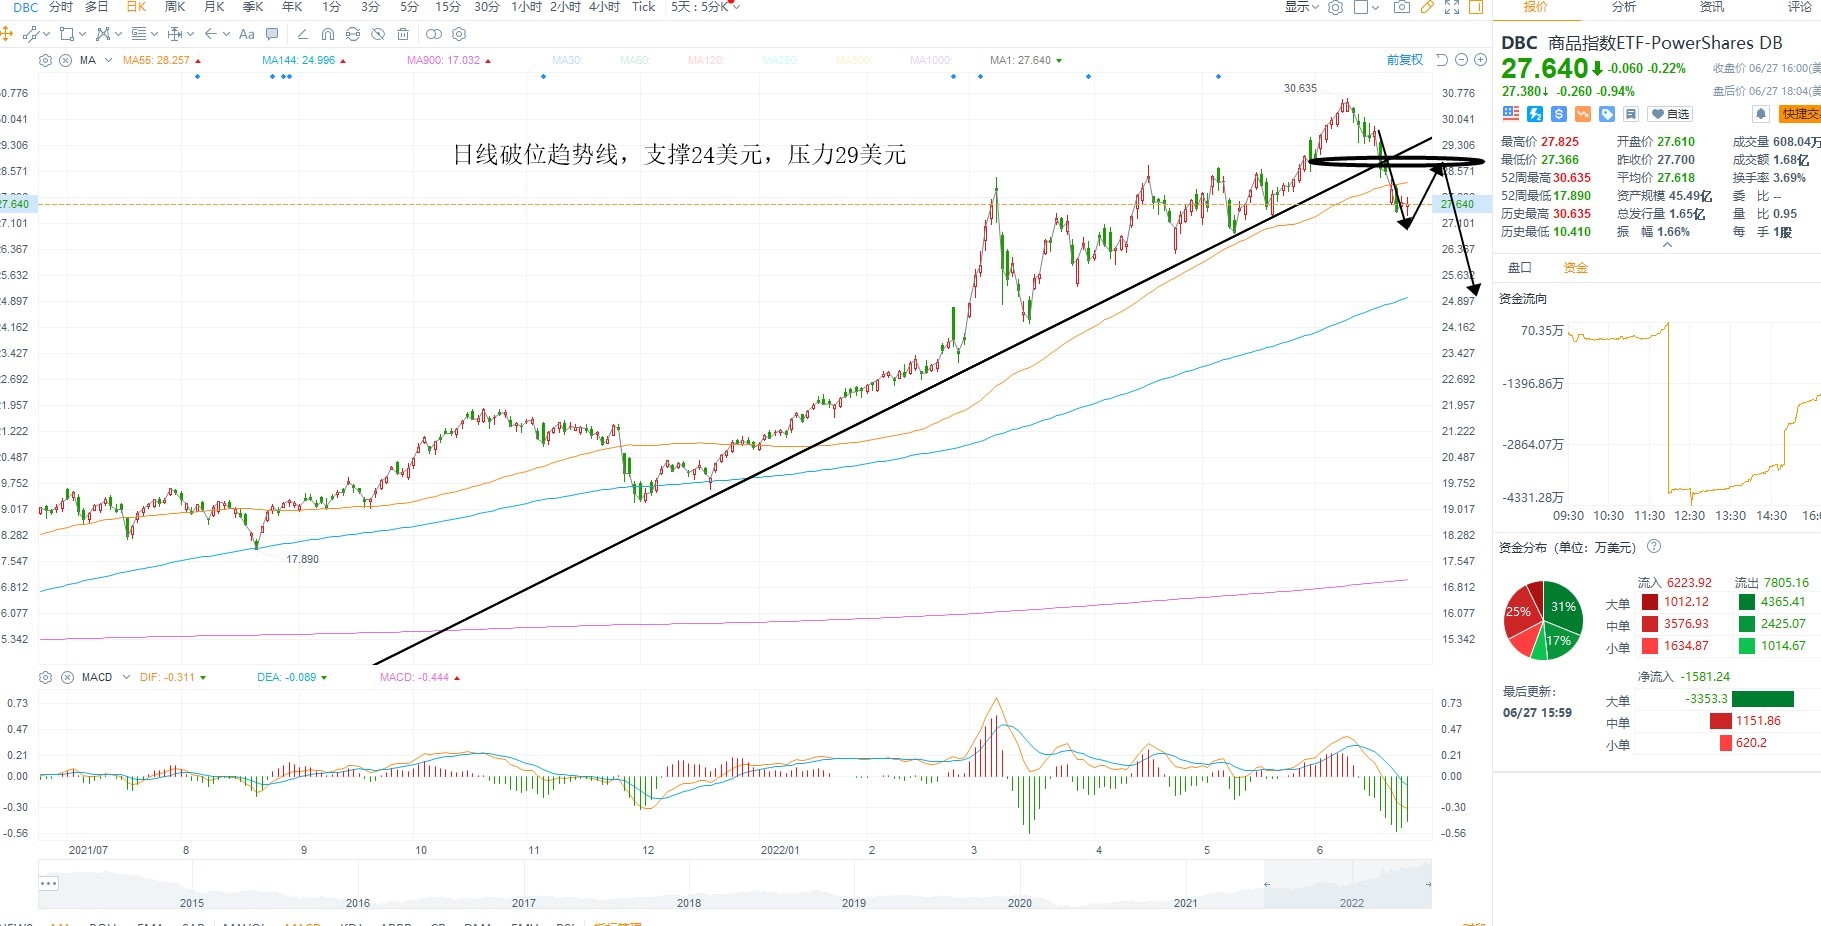Screen dimensions: 1821x926
Task: Take a chart screenshot with camera icon
Action: (1402, 7)
